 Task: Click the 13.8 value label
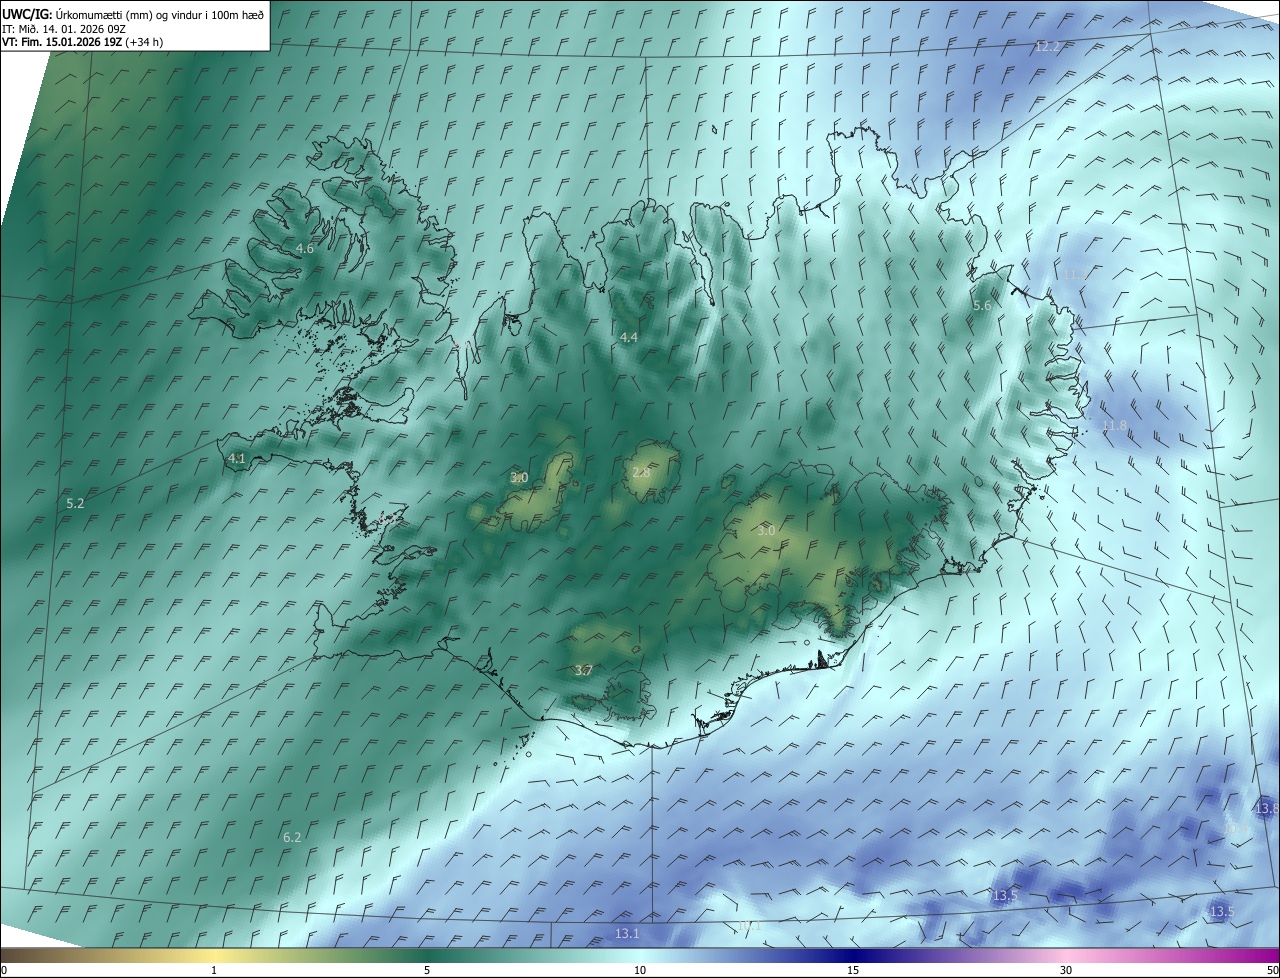point(1267,808)
